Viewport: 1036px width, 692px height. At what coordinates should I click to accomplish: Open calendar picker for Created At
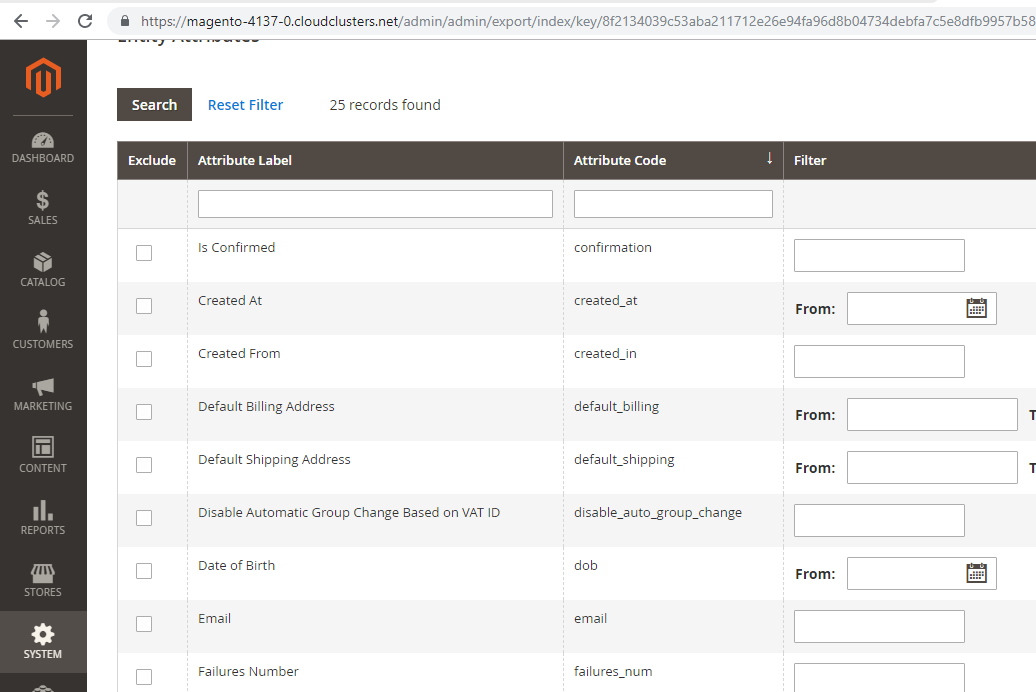pos(976,308)
